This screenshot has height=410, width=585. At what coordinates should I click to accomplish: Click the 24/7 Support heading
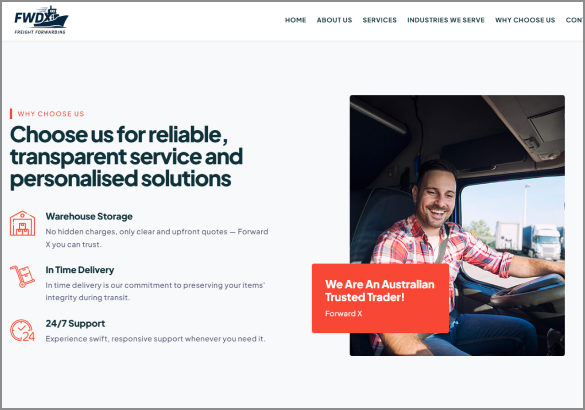[75, 323]
